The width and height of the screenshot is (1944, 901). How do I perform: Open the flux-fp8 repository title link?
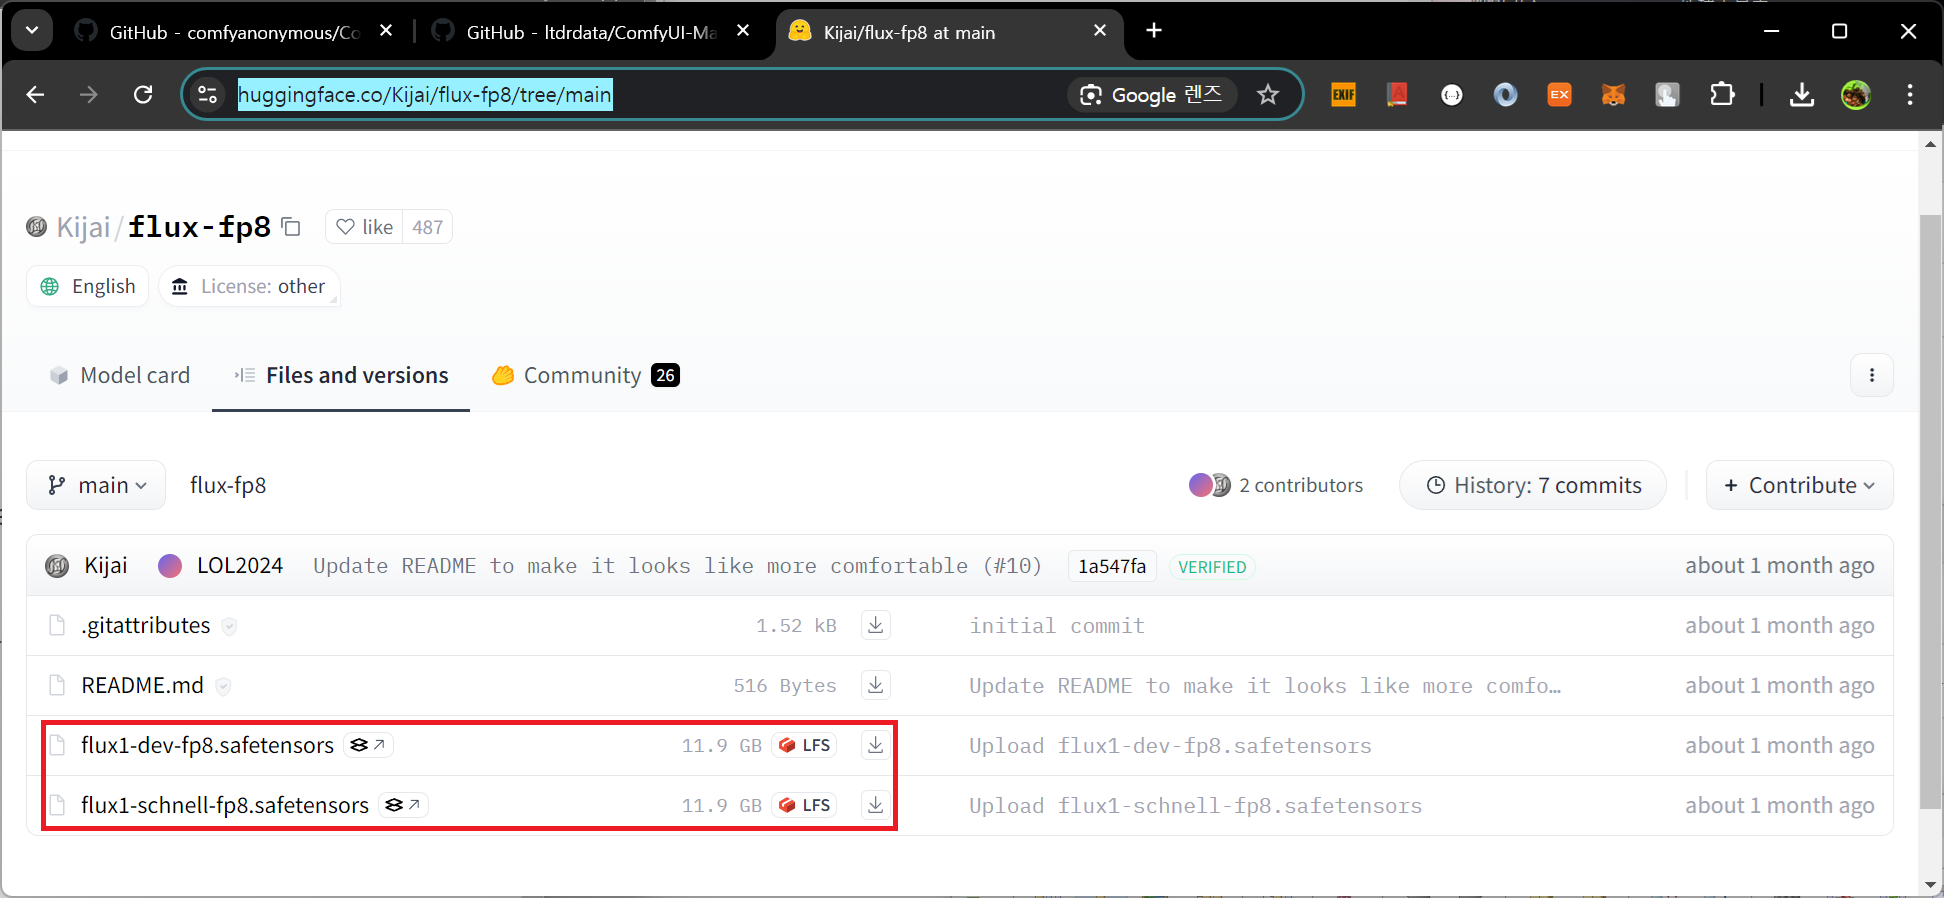point(199,227)
